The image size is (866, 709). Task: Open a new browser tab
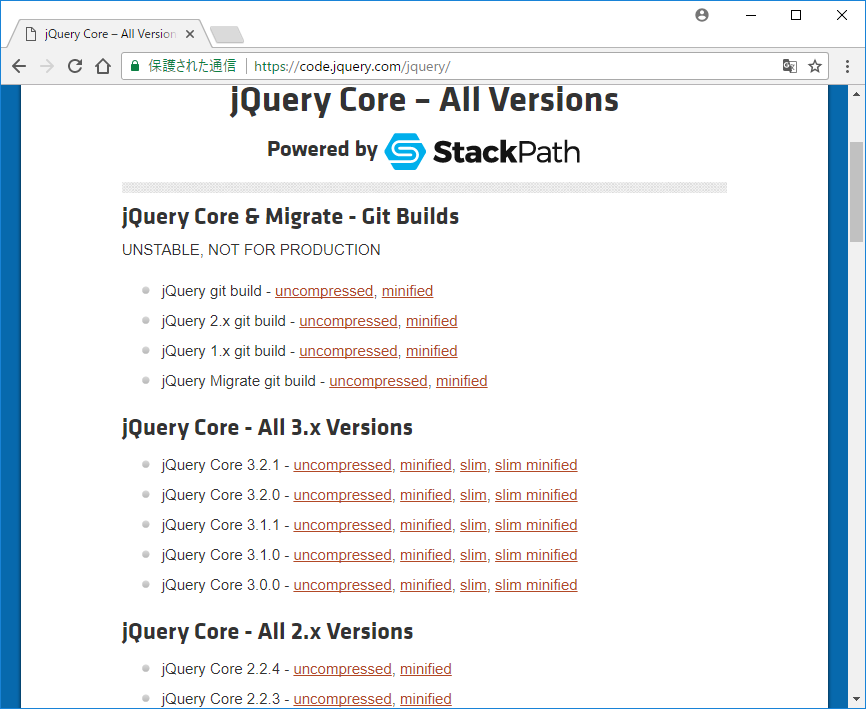[x=227, y=34]
